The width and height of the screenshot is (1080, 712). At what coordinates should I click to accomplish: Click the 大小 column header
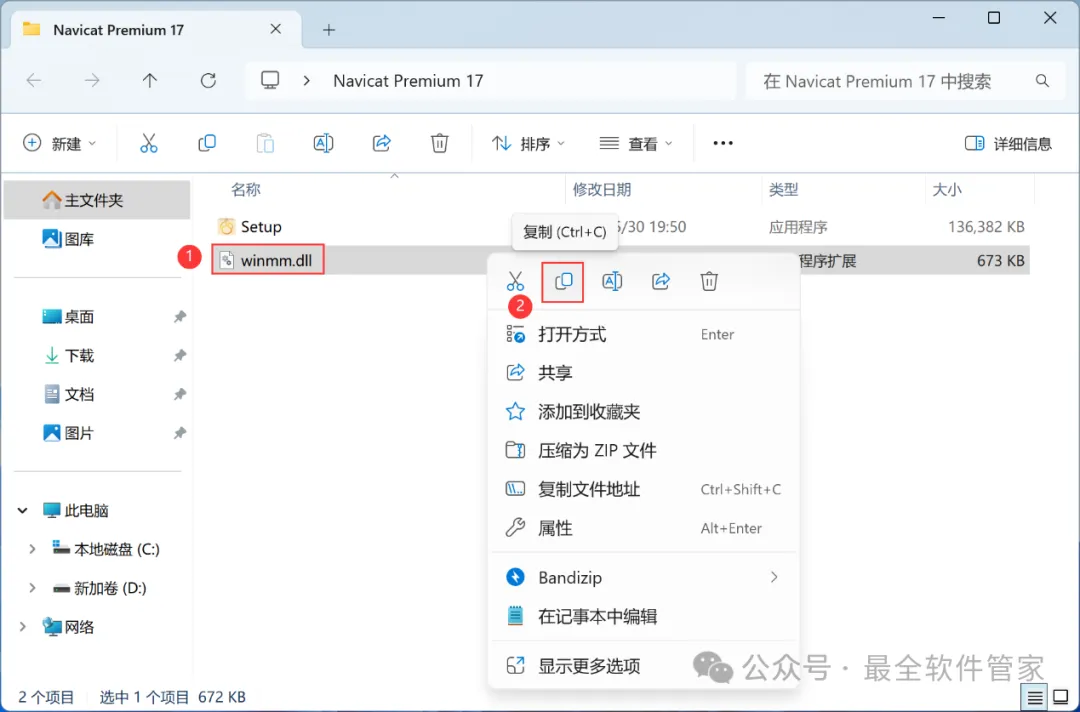click(x=946, y=189)
